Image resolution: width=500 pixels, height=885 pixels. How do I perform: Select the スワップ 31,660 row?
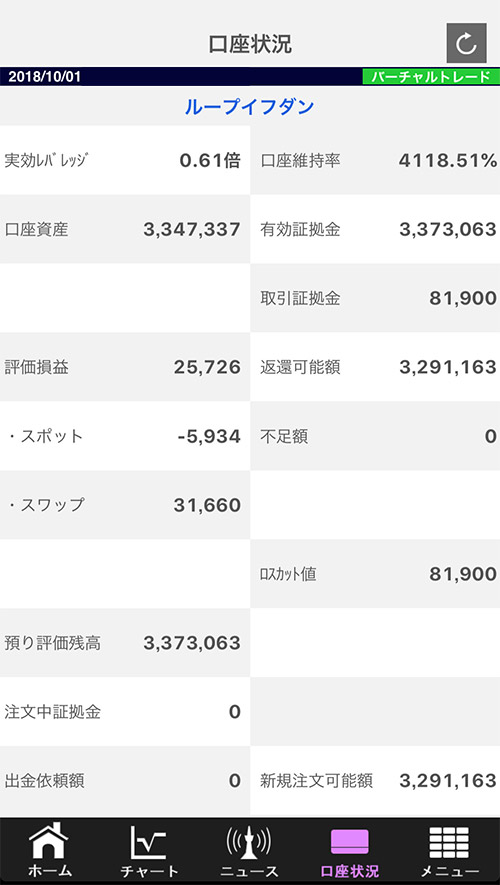[x=125, y=505]
